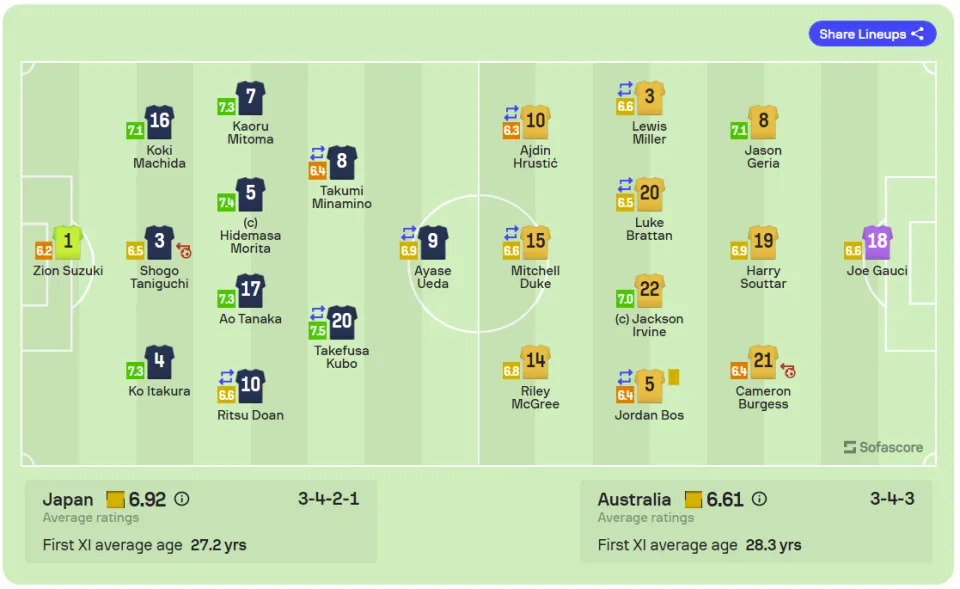Click the Share Lineups button
This screenshot has width=960, height=589.
click(872, 34)
